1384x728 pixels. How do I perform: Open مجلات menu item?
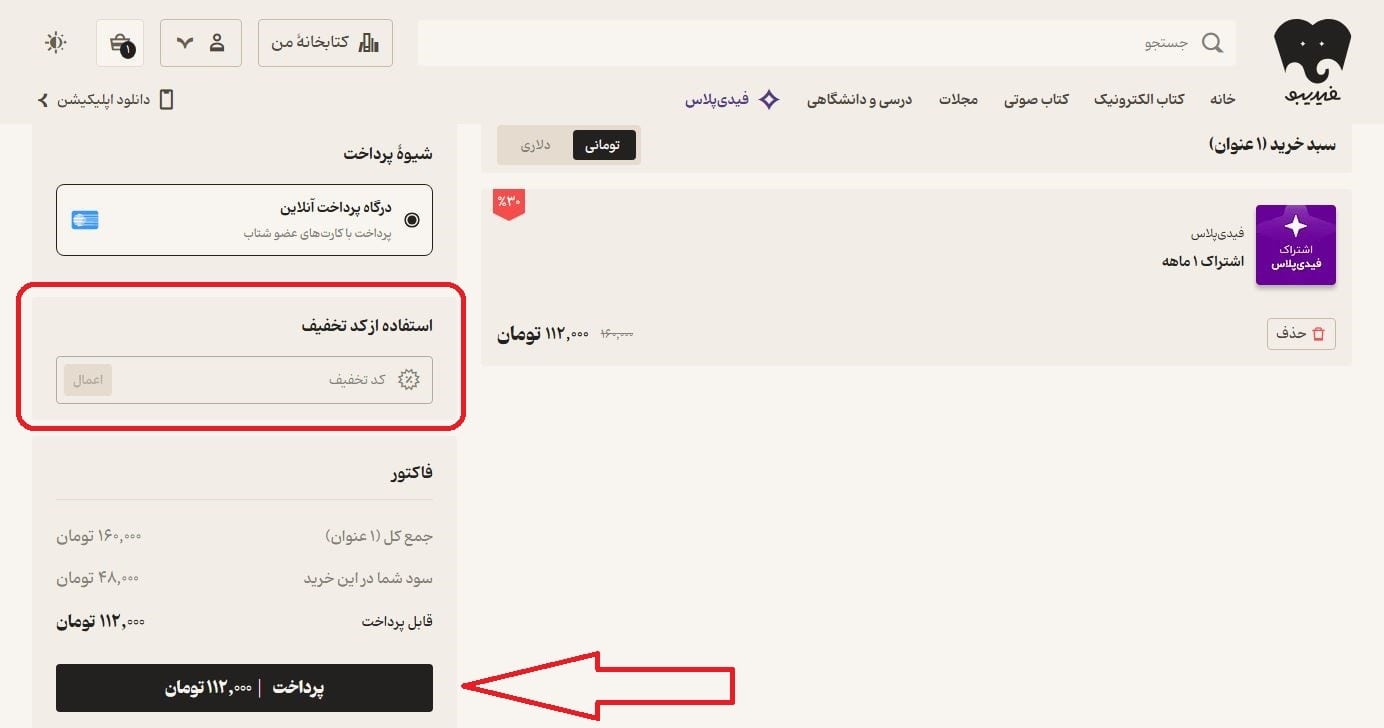click(x=958, y=99)
